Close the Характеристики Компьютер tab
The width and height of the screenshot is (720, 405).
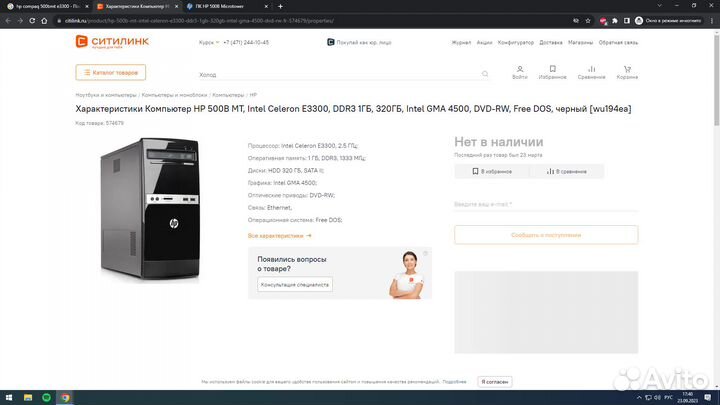176,6
